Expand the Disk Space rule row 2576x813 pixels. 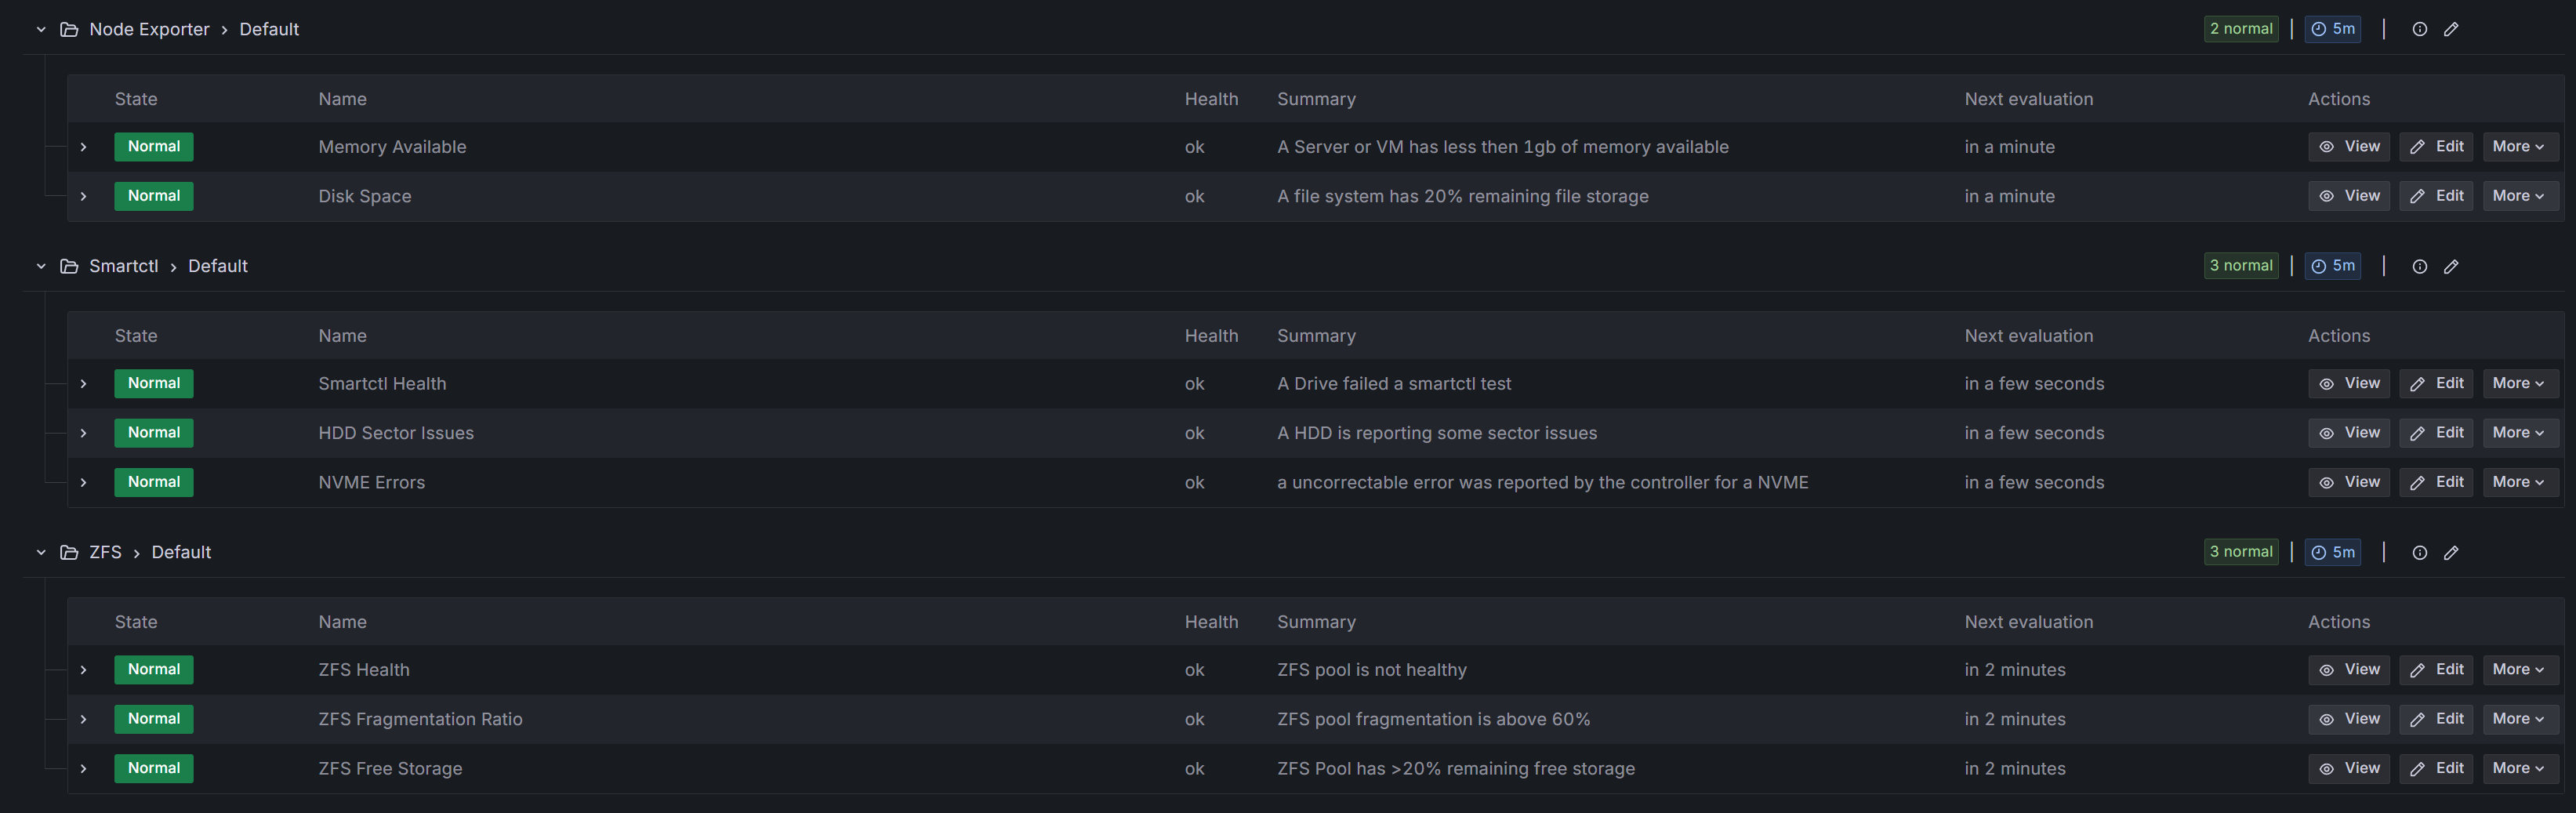[x=84, y=196]
